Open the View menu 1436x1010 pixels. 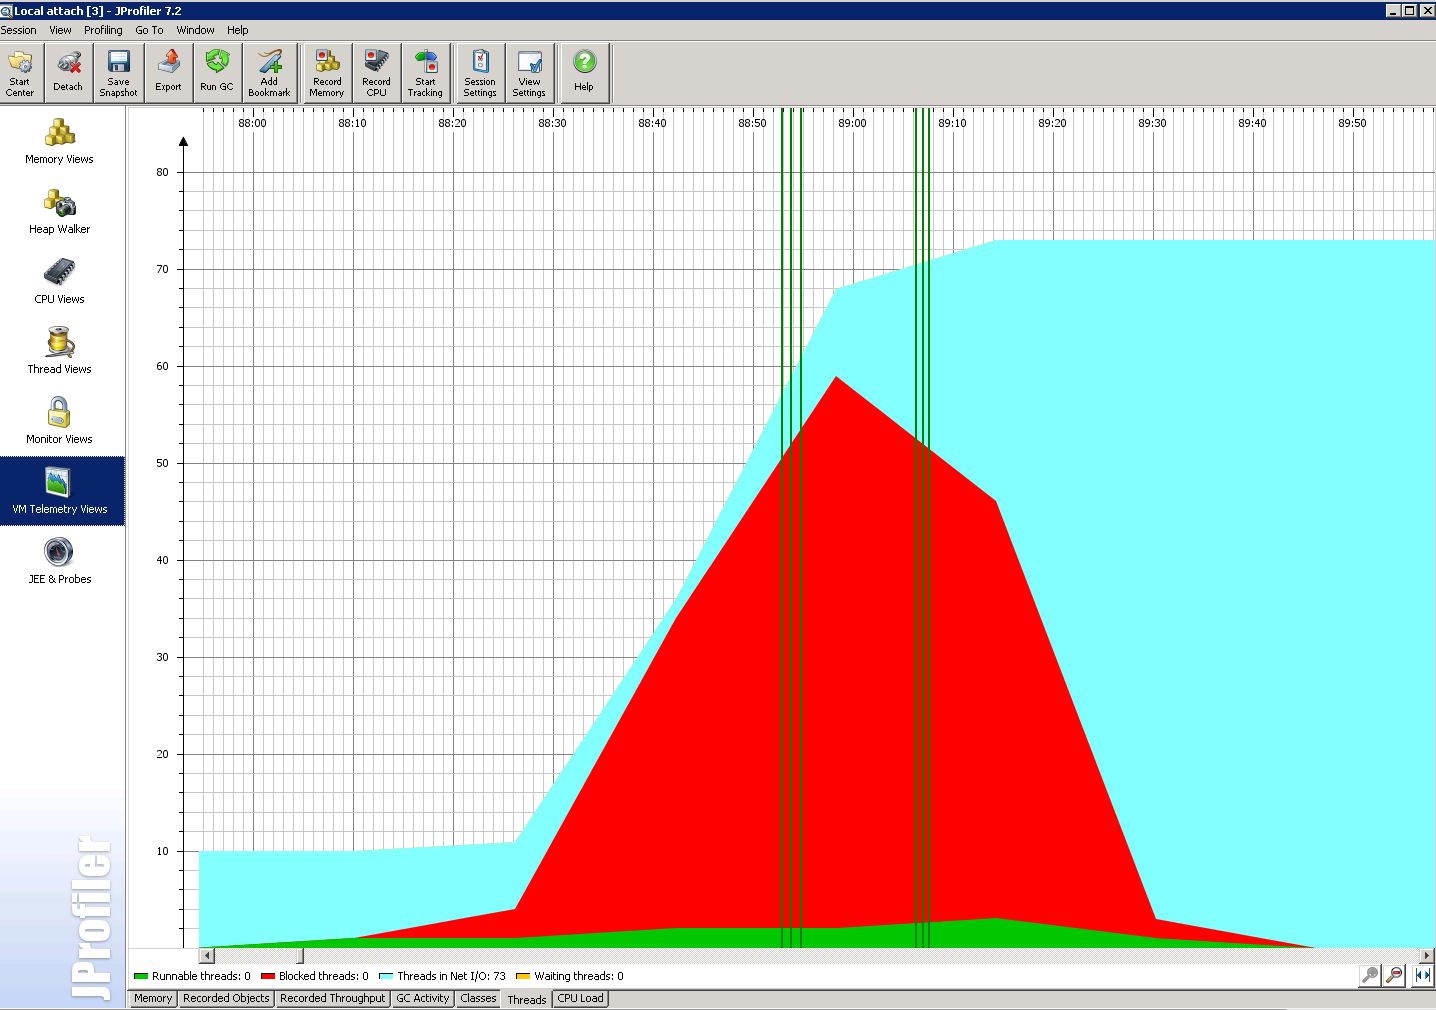coord(60,30)
